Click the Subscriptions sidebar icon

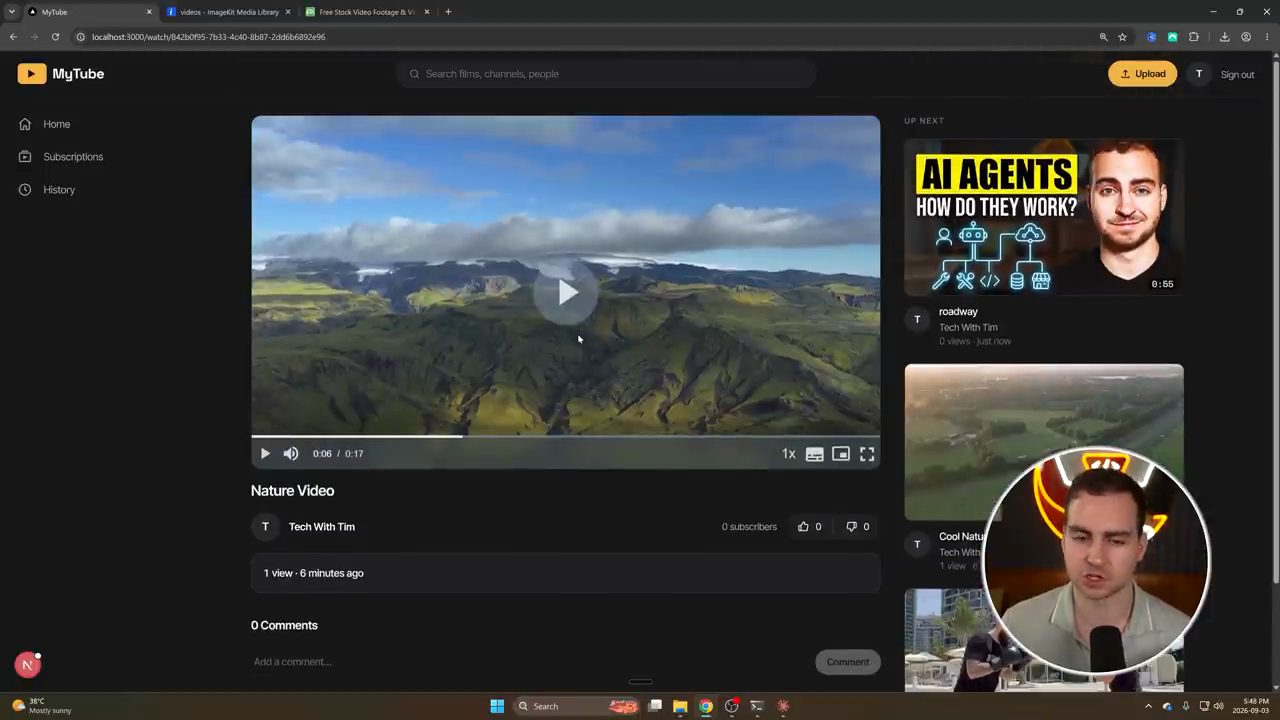pos(25,157)
